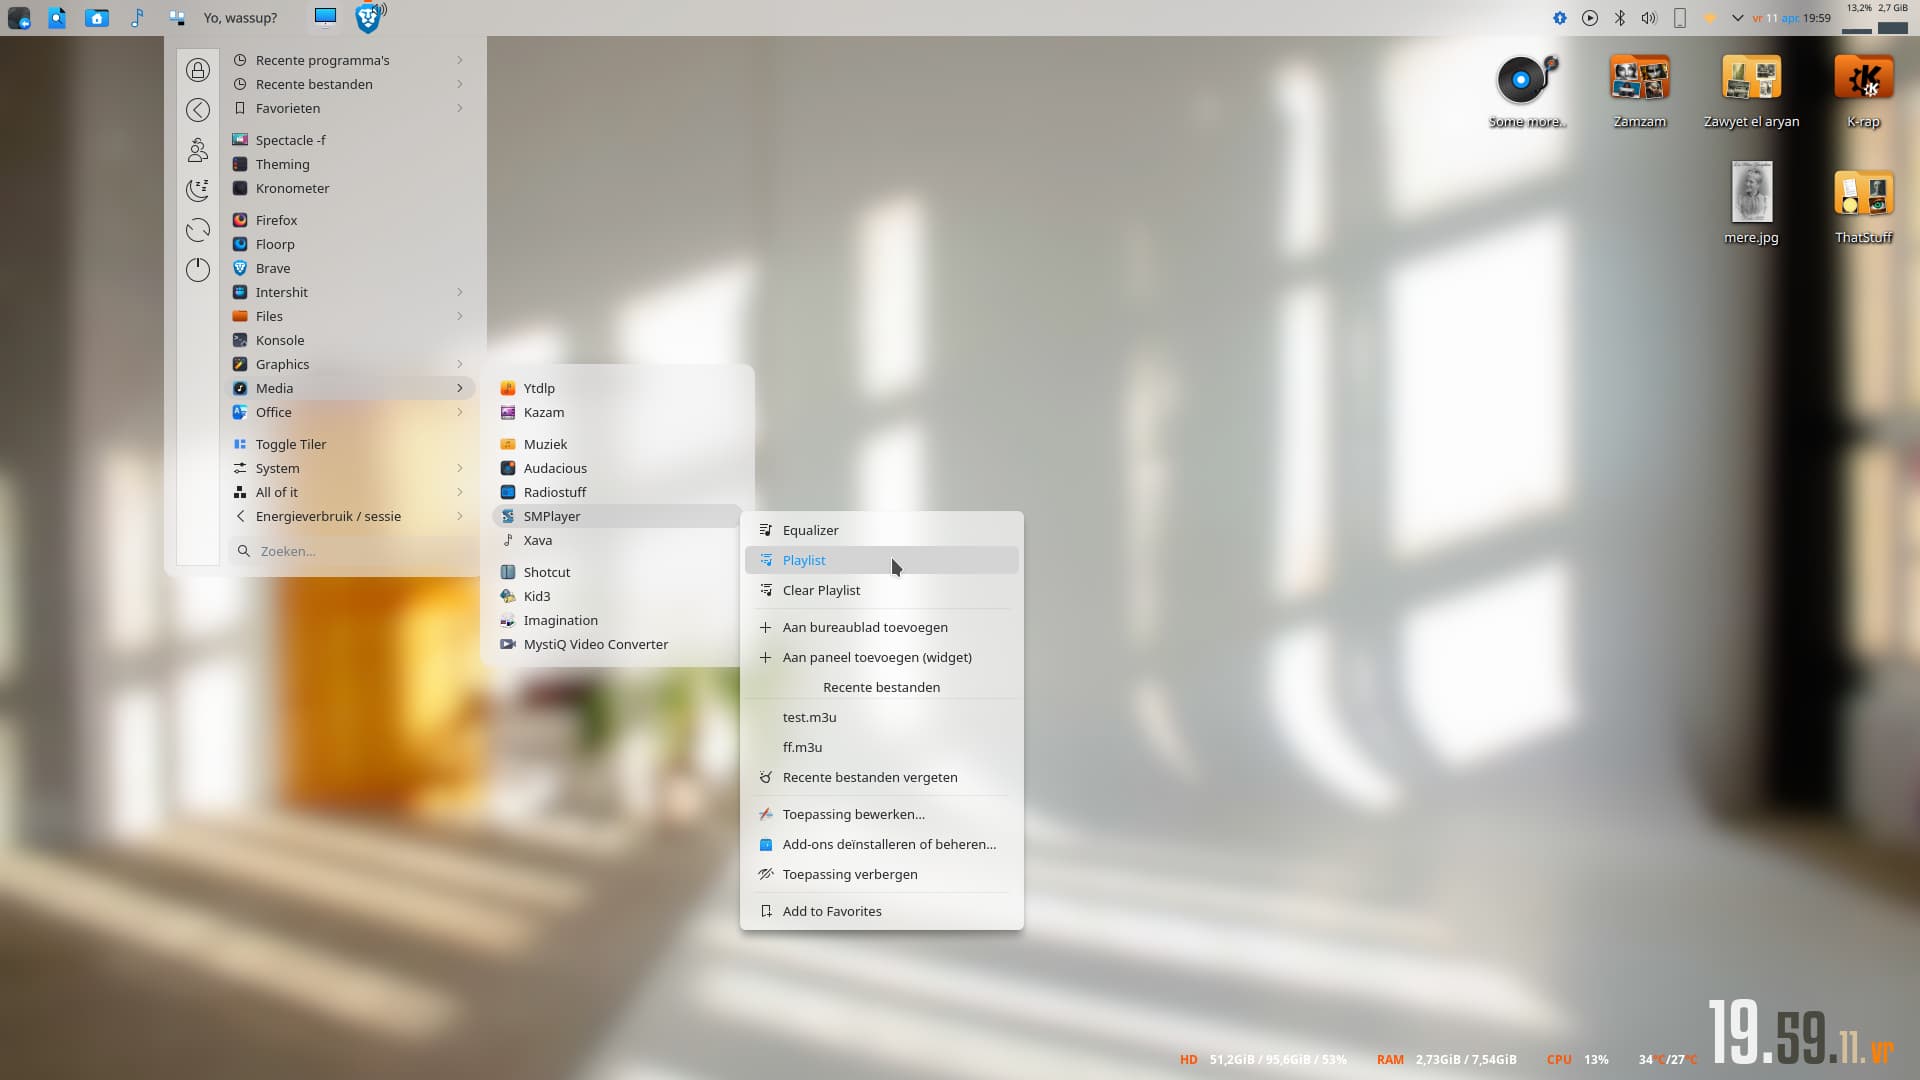
Task: Open the Zamzam desktop folder
Action: tap(1639, 92)
